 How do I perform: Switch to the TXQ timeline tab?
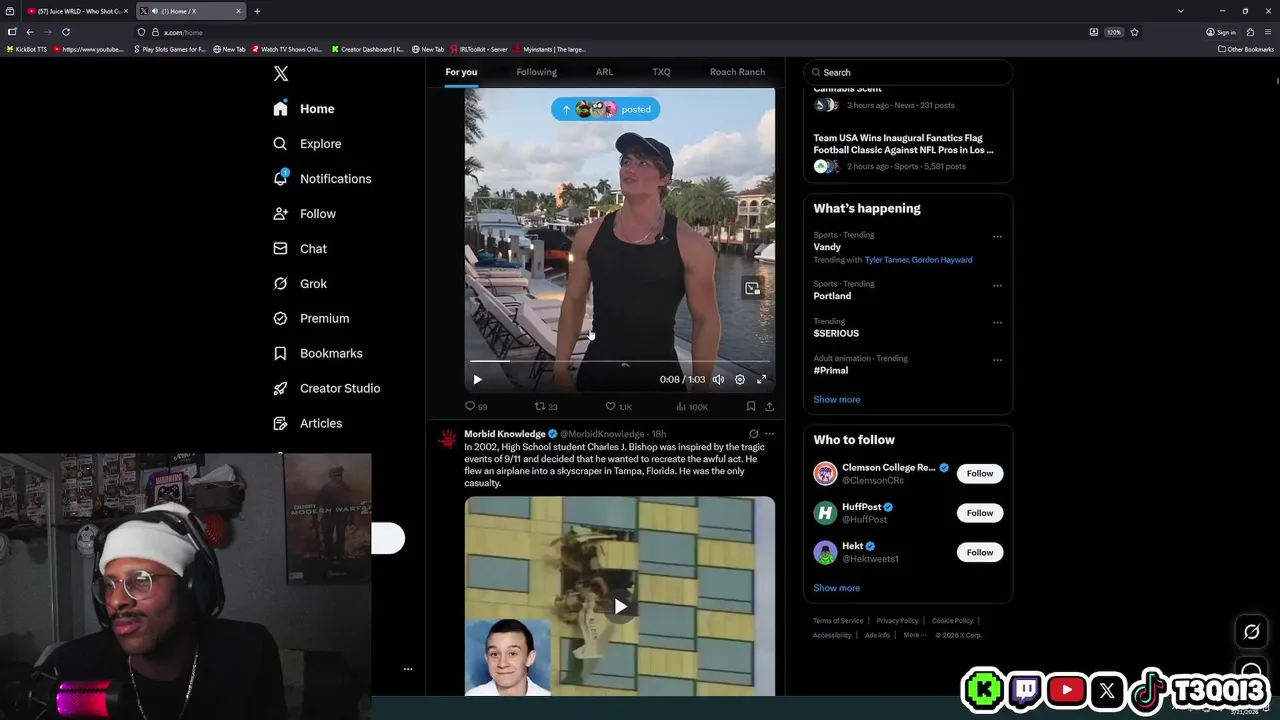pos(661,72)
